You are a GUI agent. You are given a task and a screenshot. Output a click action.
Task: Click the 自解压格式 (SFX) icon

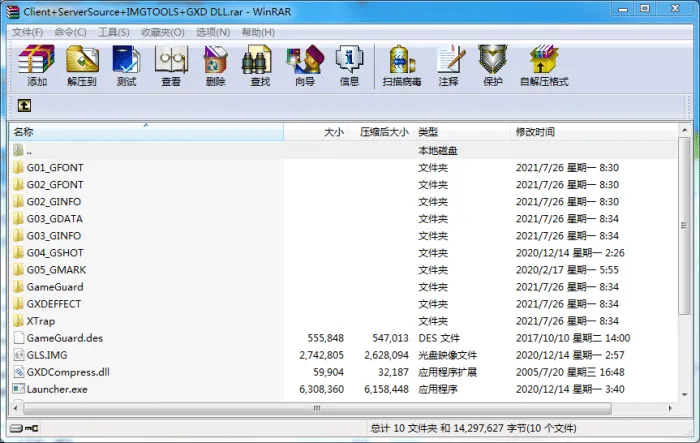click(x=544, y=66)
